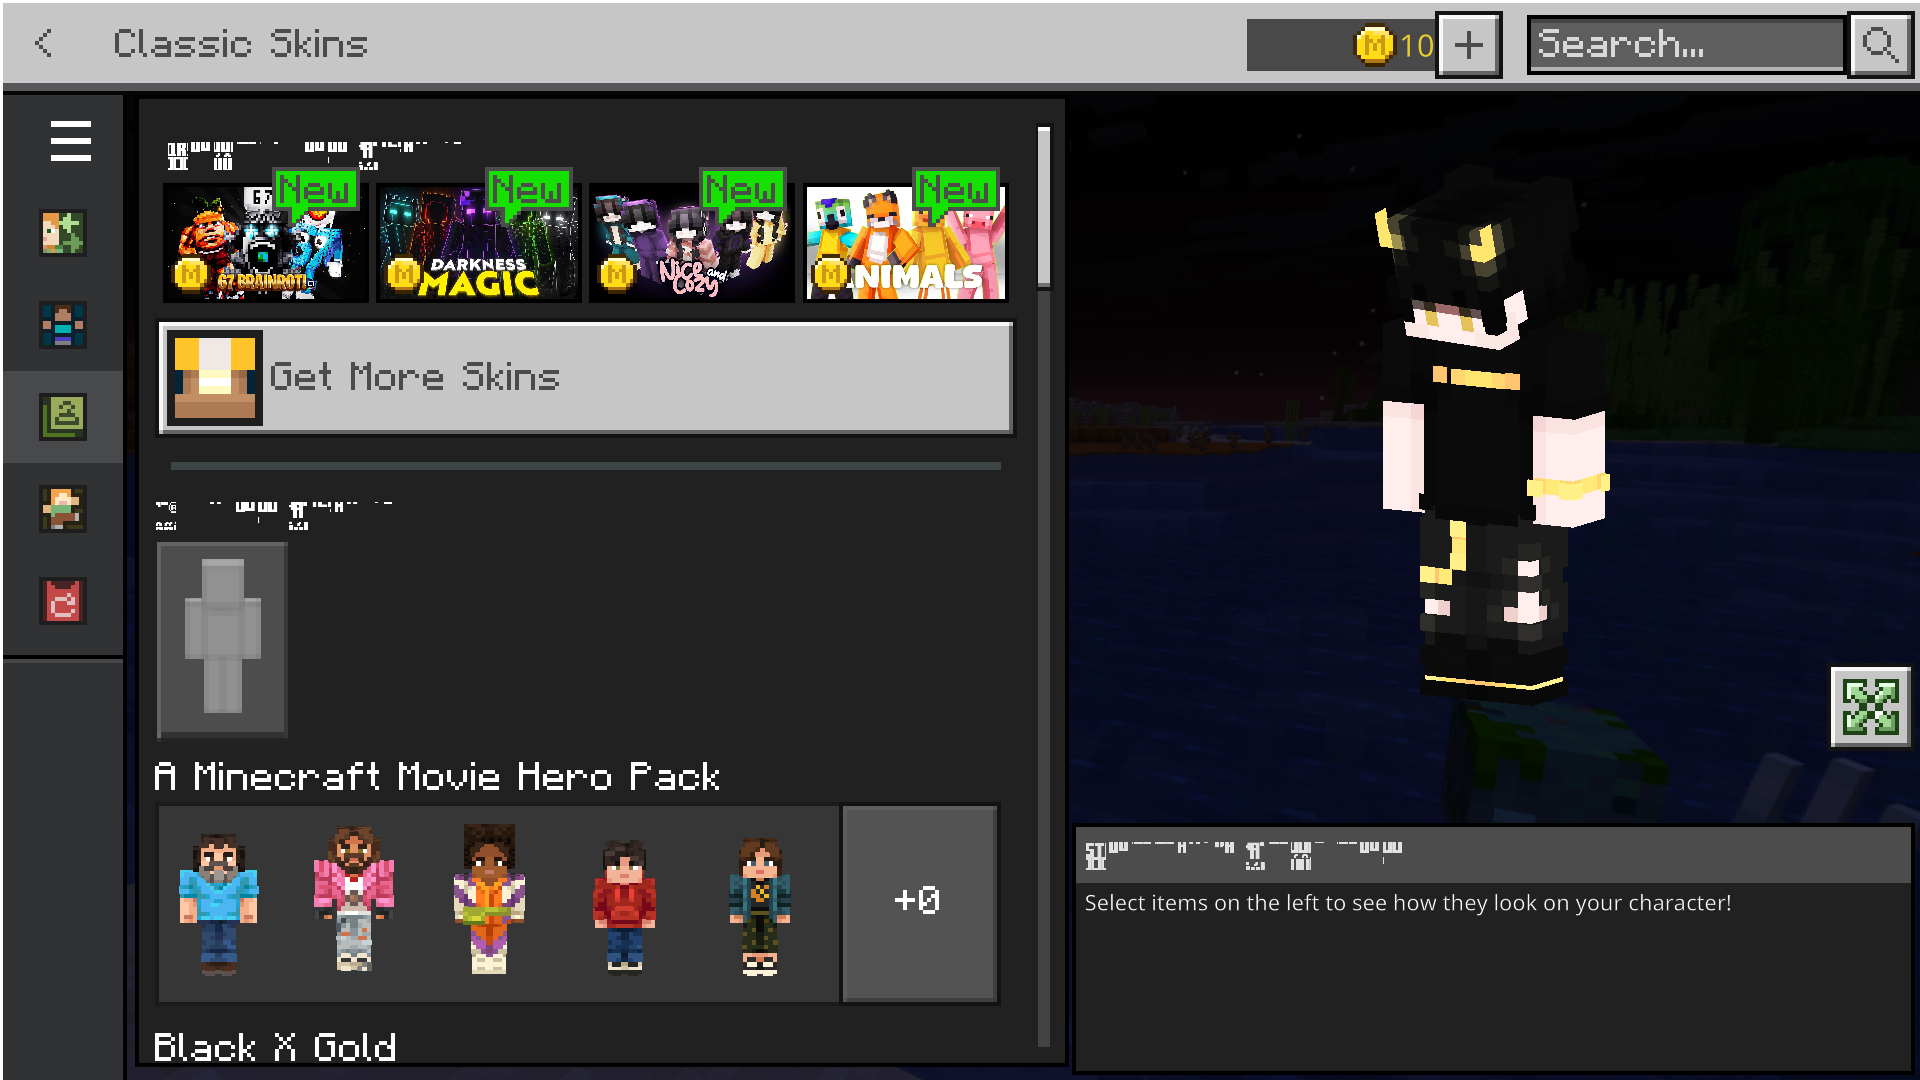Select the blue-shirt bearded hero skin
This screenshot has width=1920, height=1080.
tap(218, 902)
